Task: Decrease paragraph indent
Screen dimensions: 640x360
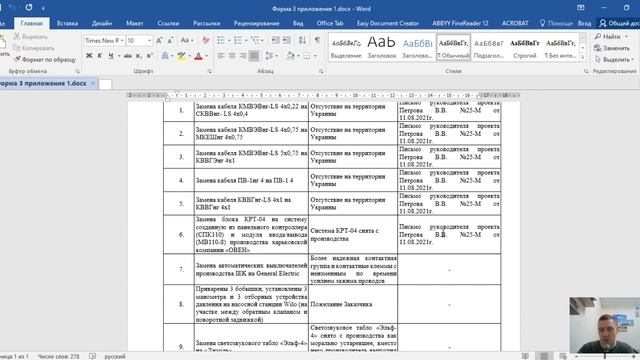Action: pos(276,40)
